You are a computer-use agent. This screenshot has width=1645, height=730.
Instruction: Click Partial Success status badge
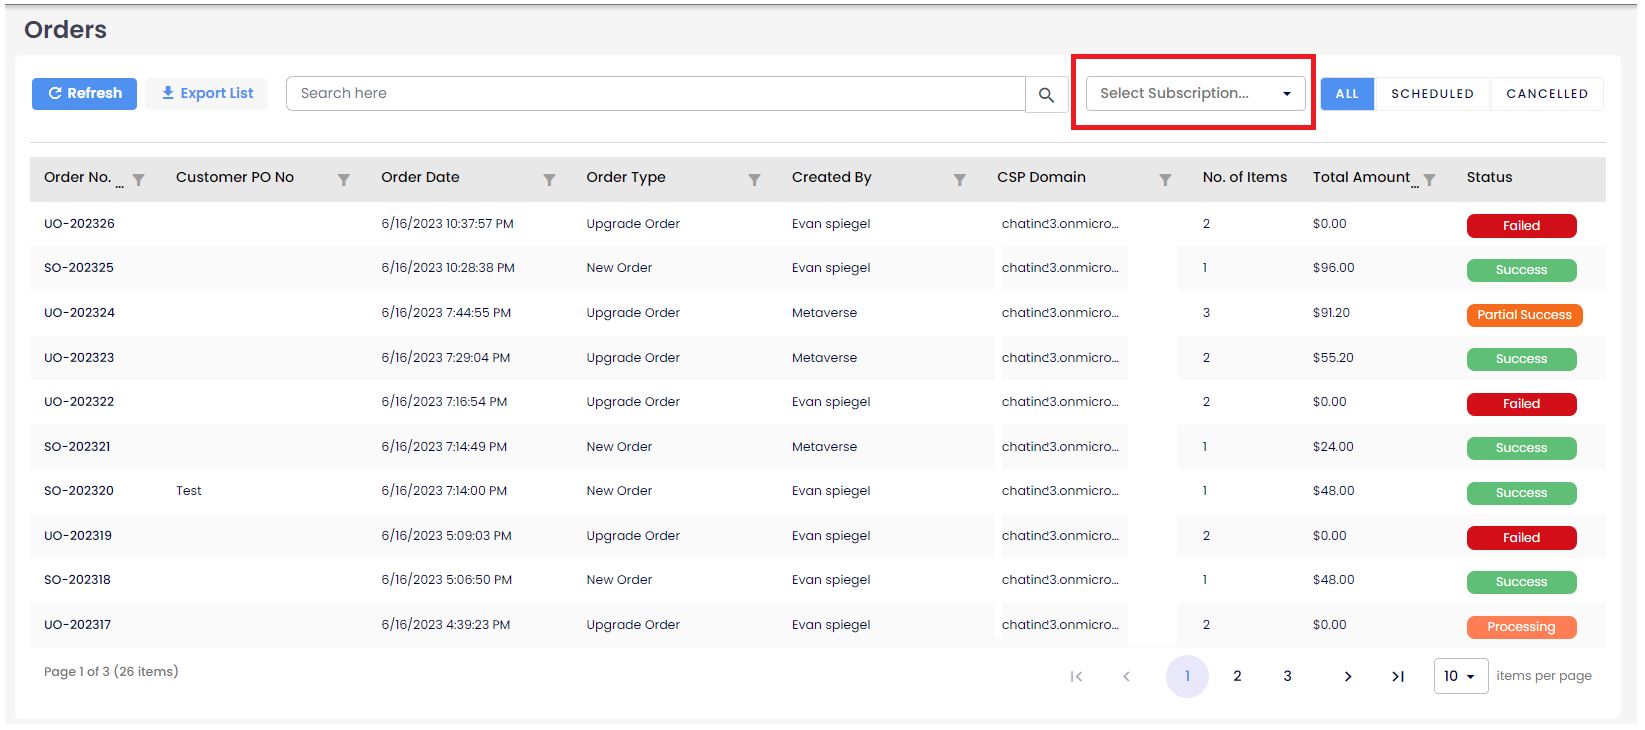coord(1524,315)
